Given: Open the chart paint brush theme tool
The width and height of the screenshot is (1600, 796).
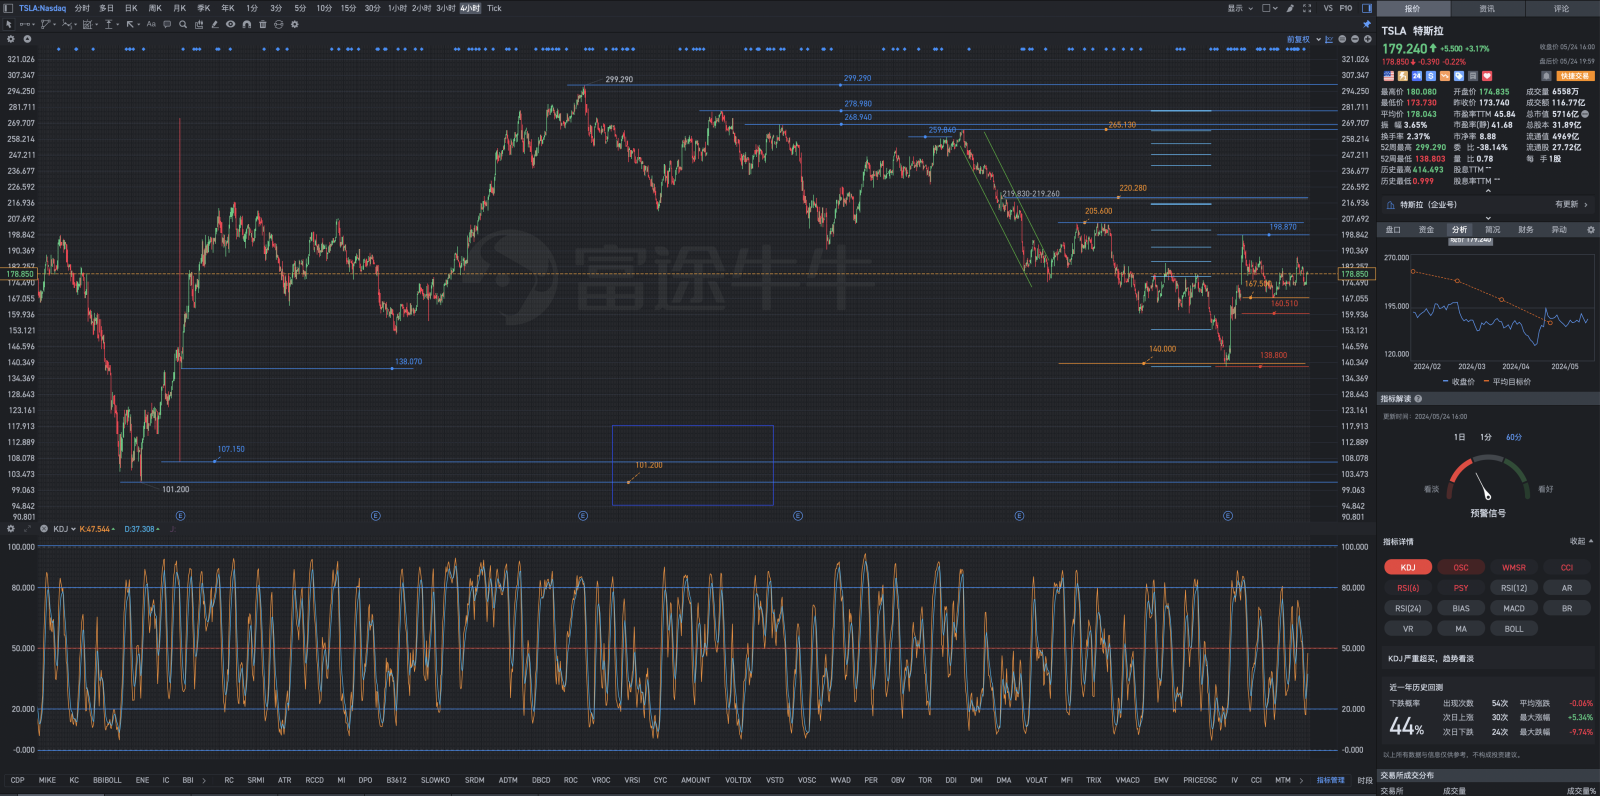Looking at the screenshot, I should (x=1290, y=8).
